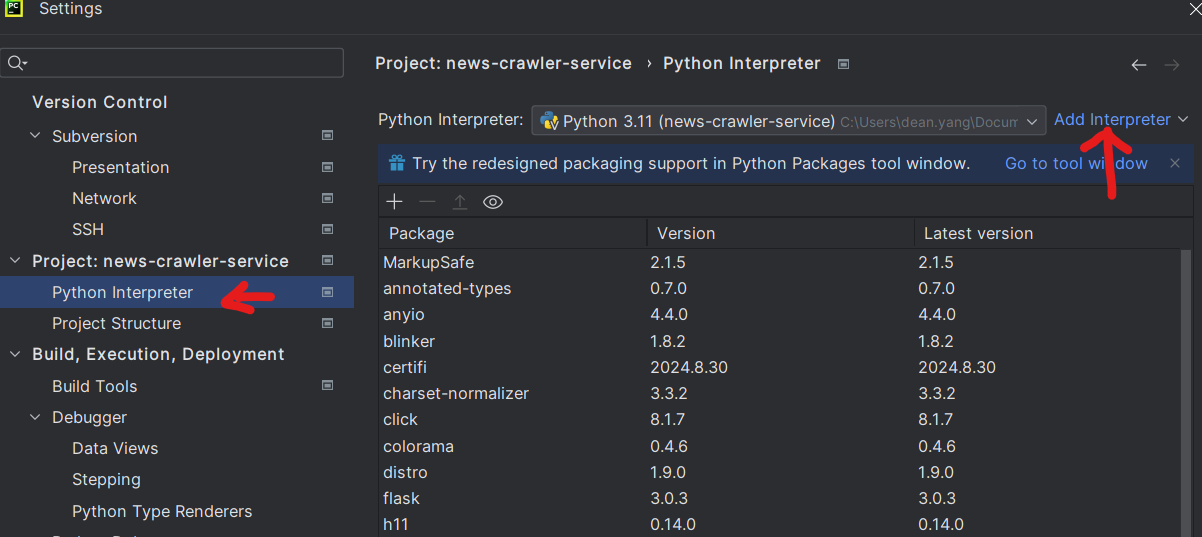This screenshot has height=537, width=1202.
Task: Click project-level icon beside Build Tools
Action: tap(327, 386)
